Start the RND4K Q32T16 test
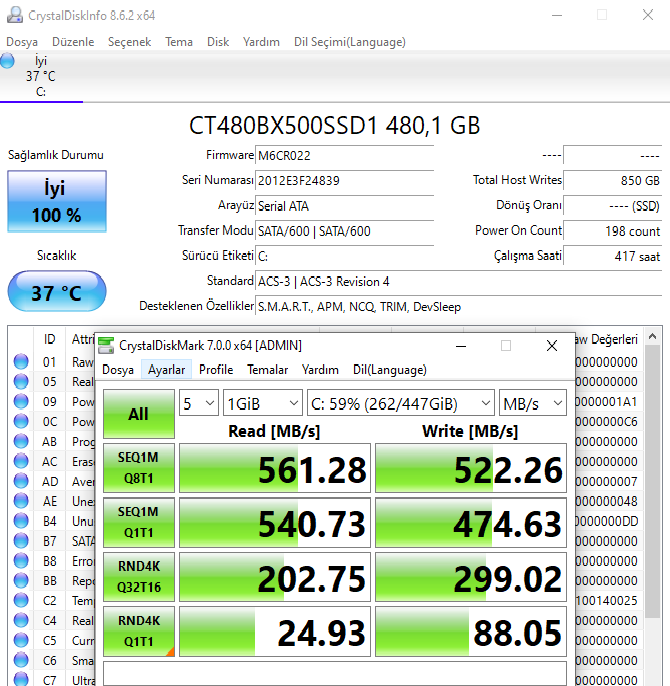Viewport: 670px width, 686px height. [138, 576]
